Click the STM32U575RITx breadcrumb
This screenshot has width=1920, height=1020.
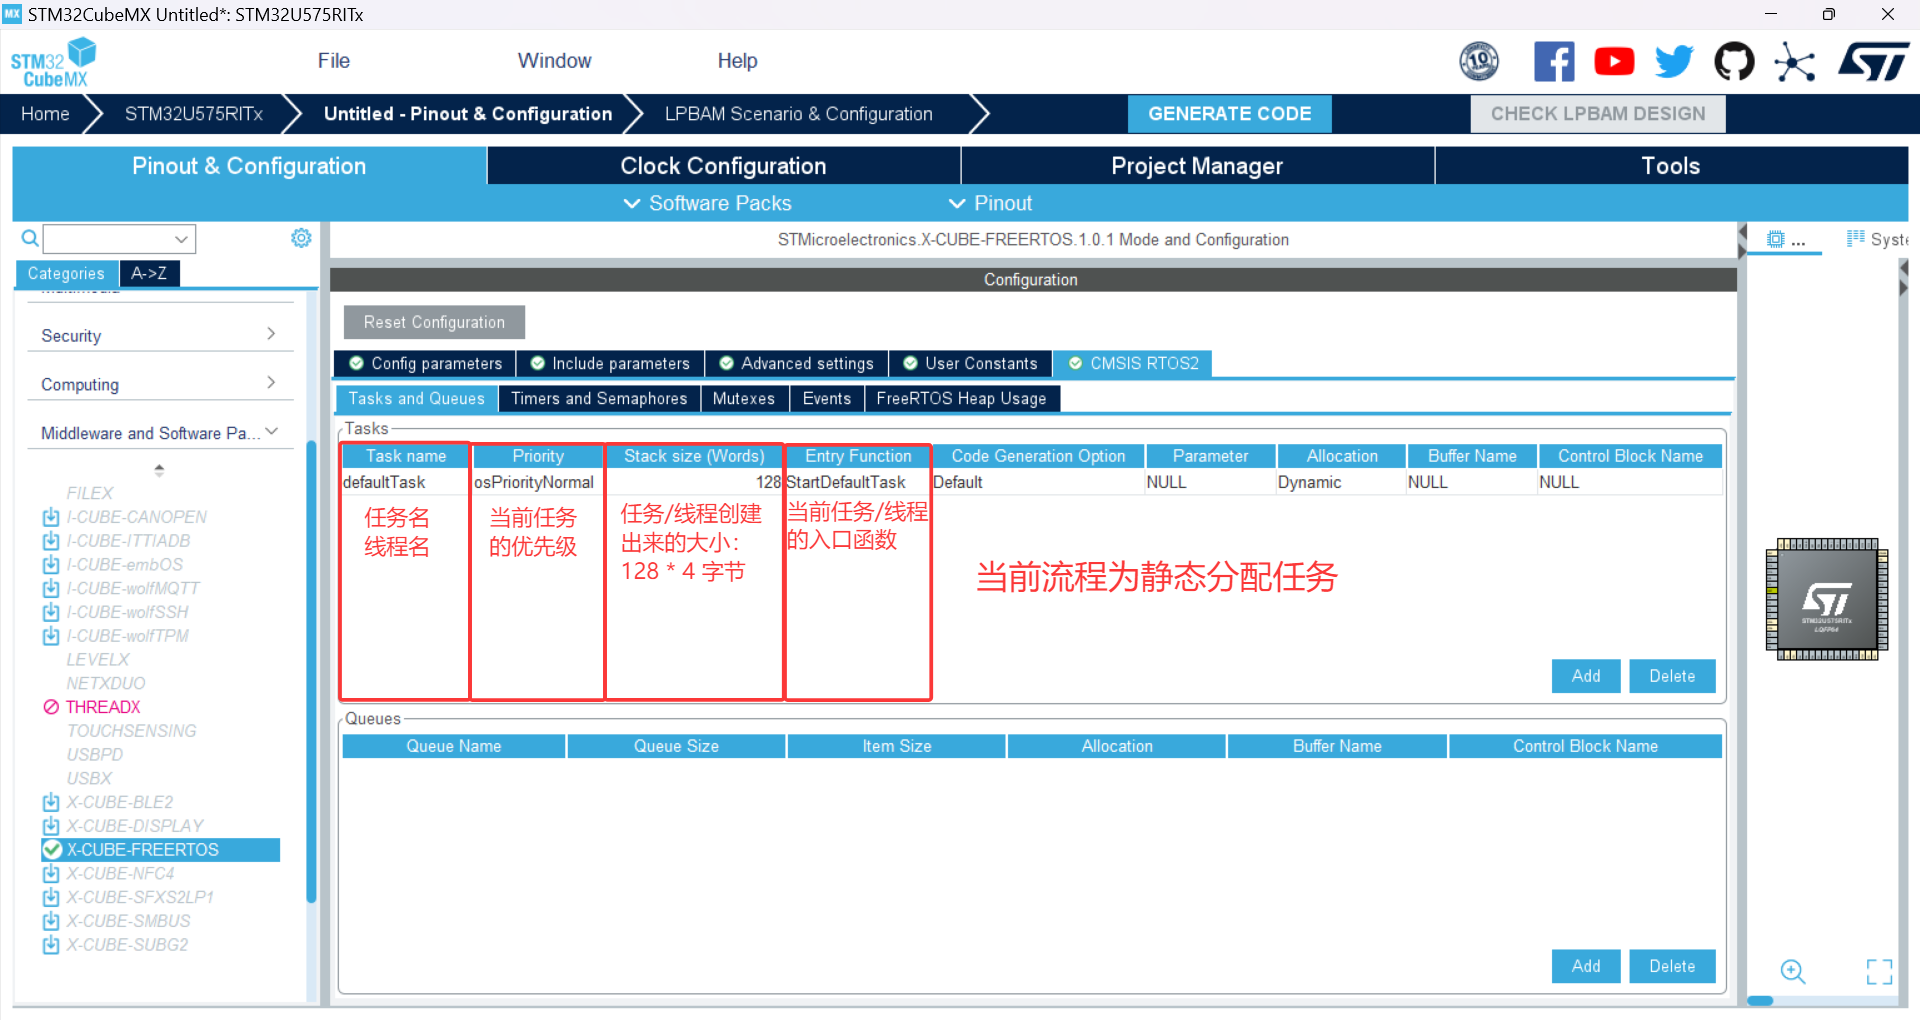tap(194, 114)
